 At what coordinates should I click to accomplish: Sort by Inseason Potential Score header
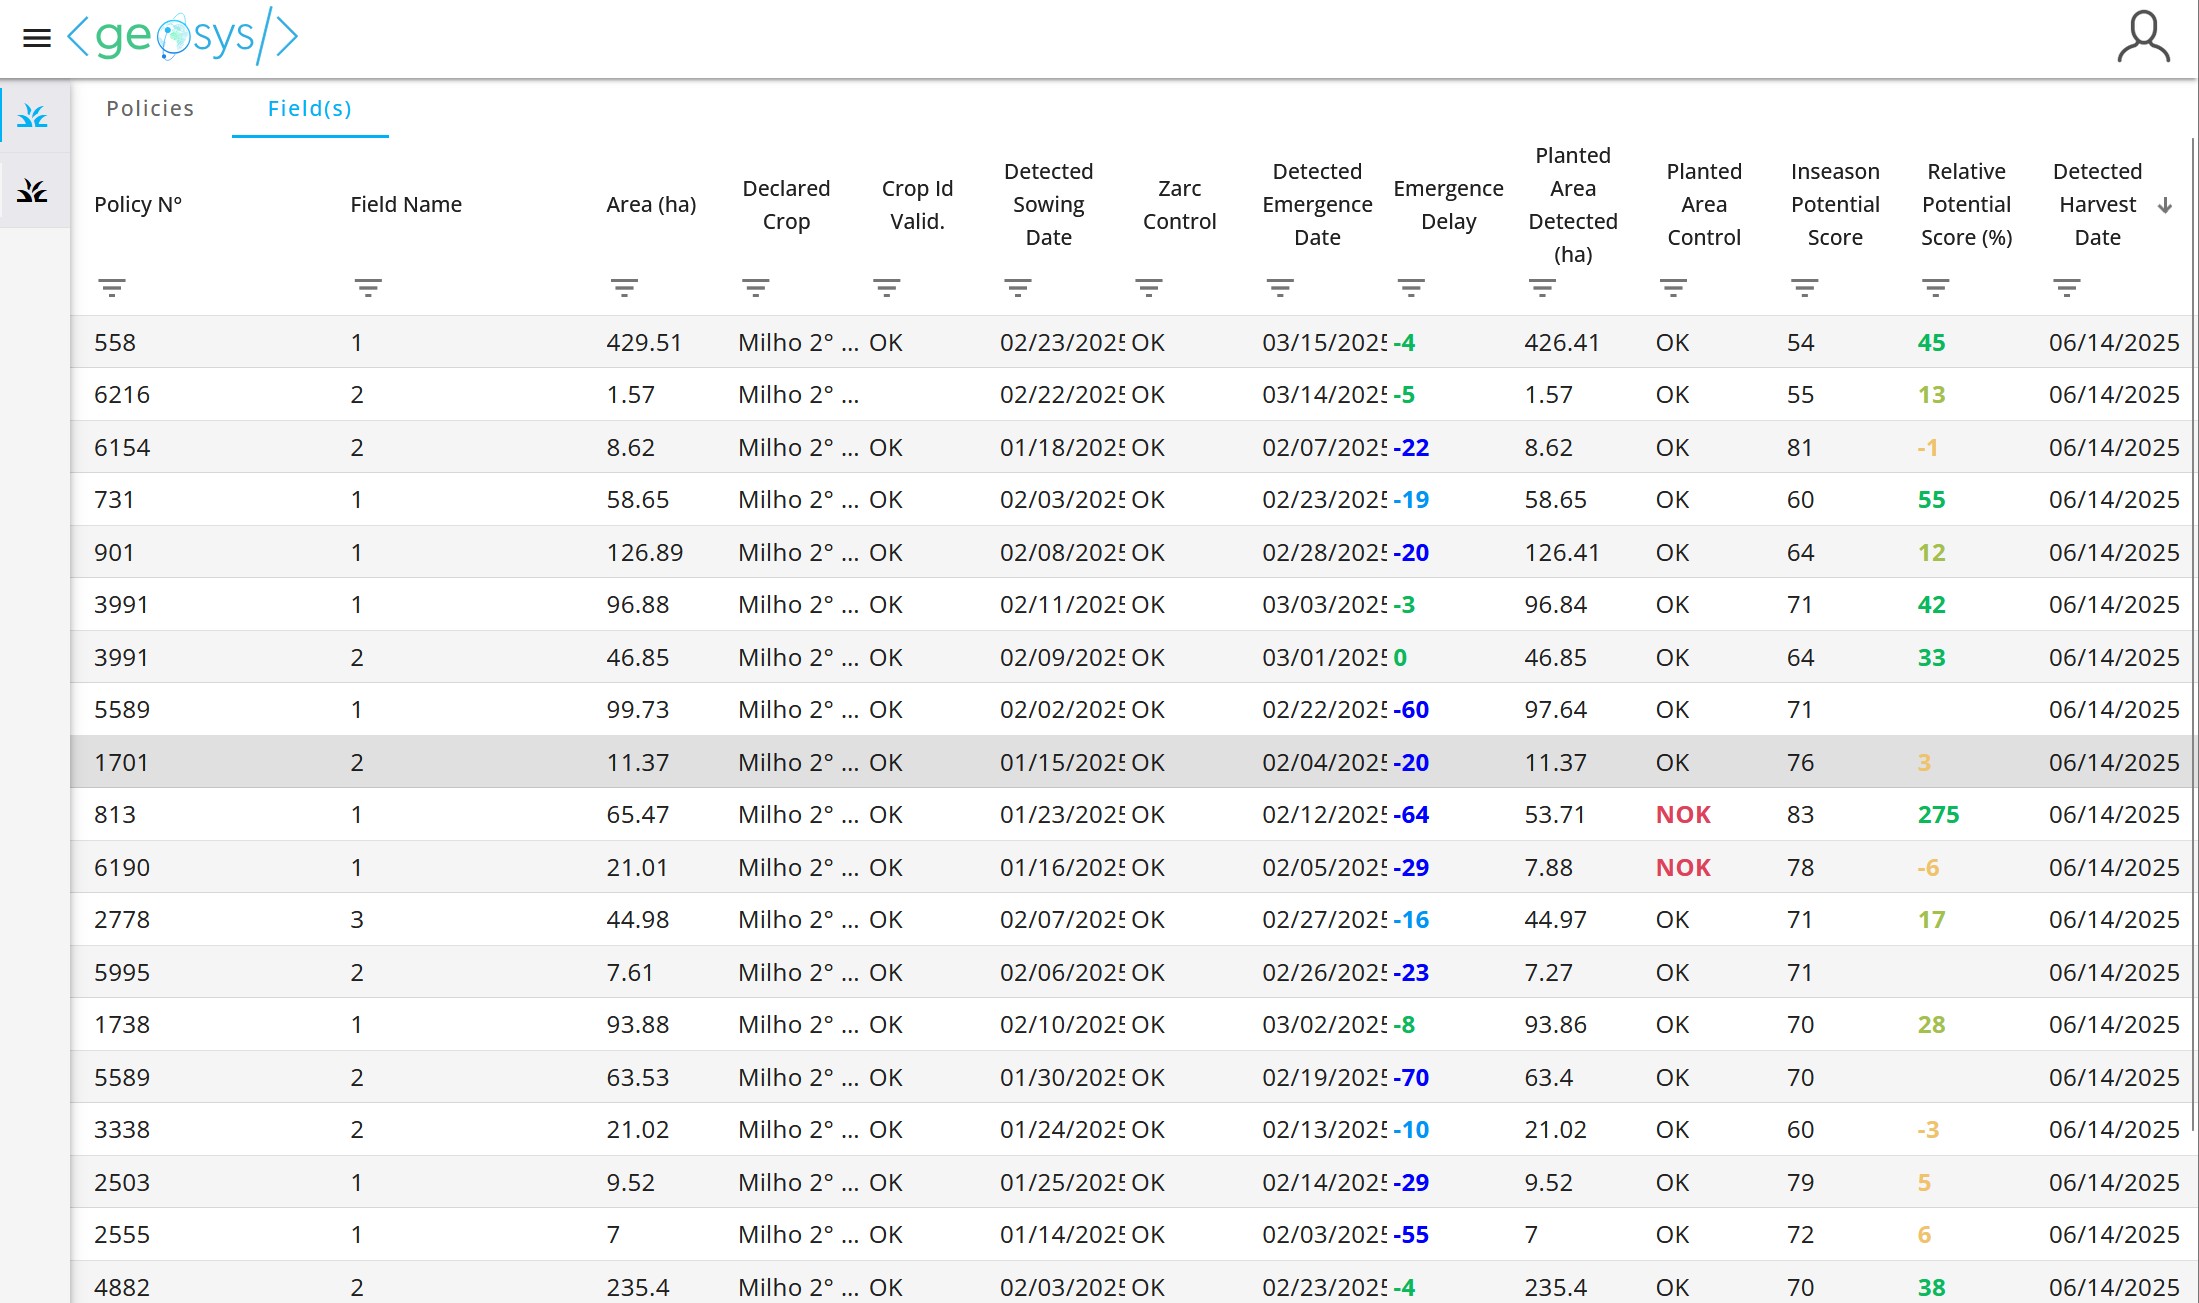tap(1835, 204)
